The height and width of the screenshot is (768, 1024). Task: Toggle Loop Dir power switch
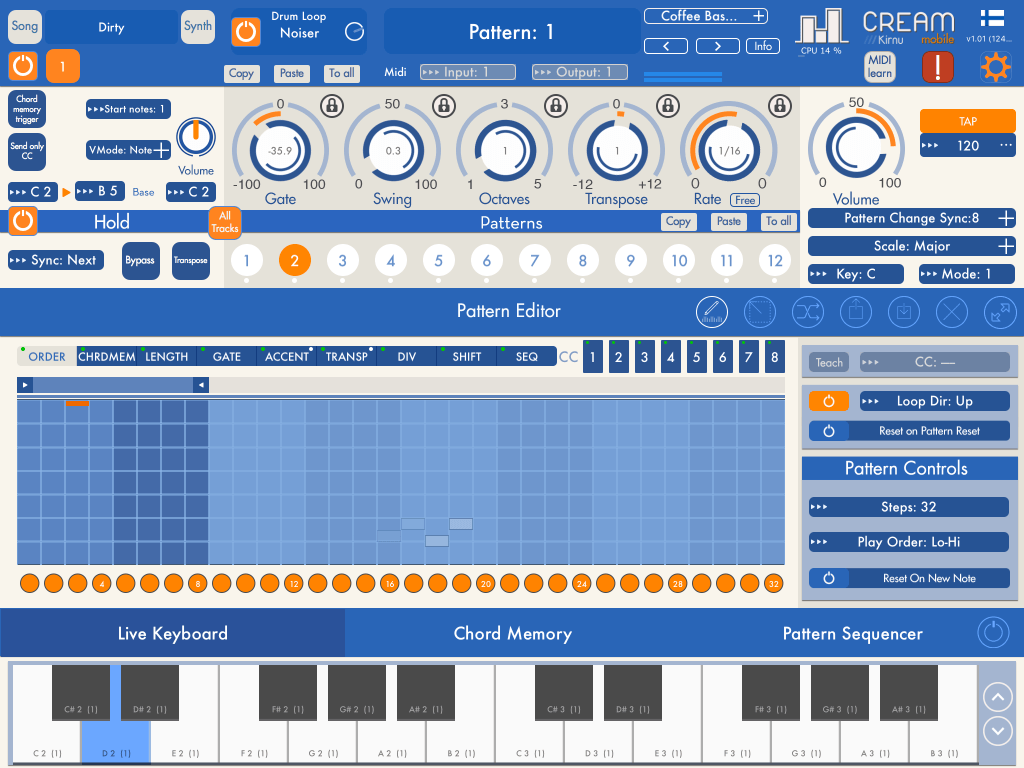click(828, 401)
